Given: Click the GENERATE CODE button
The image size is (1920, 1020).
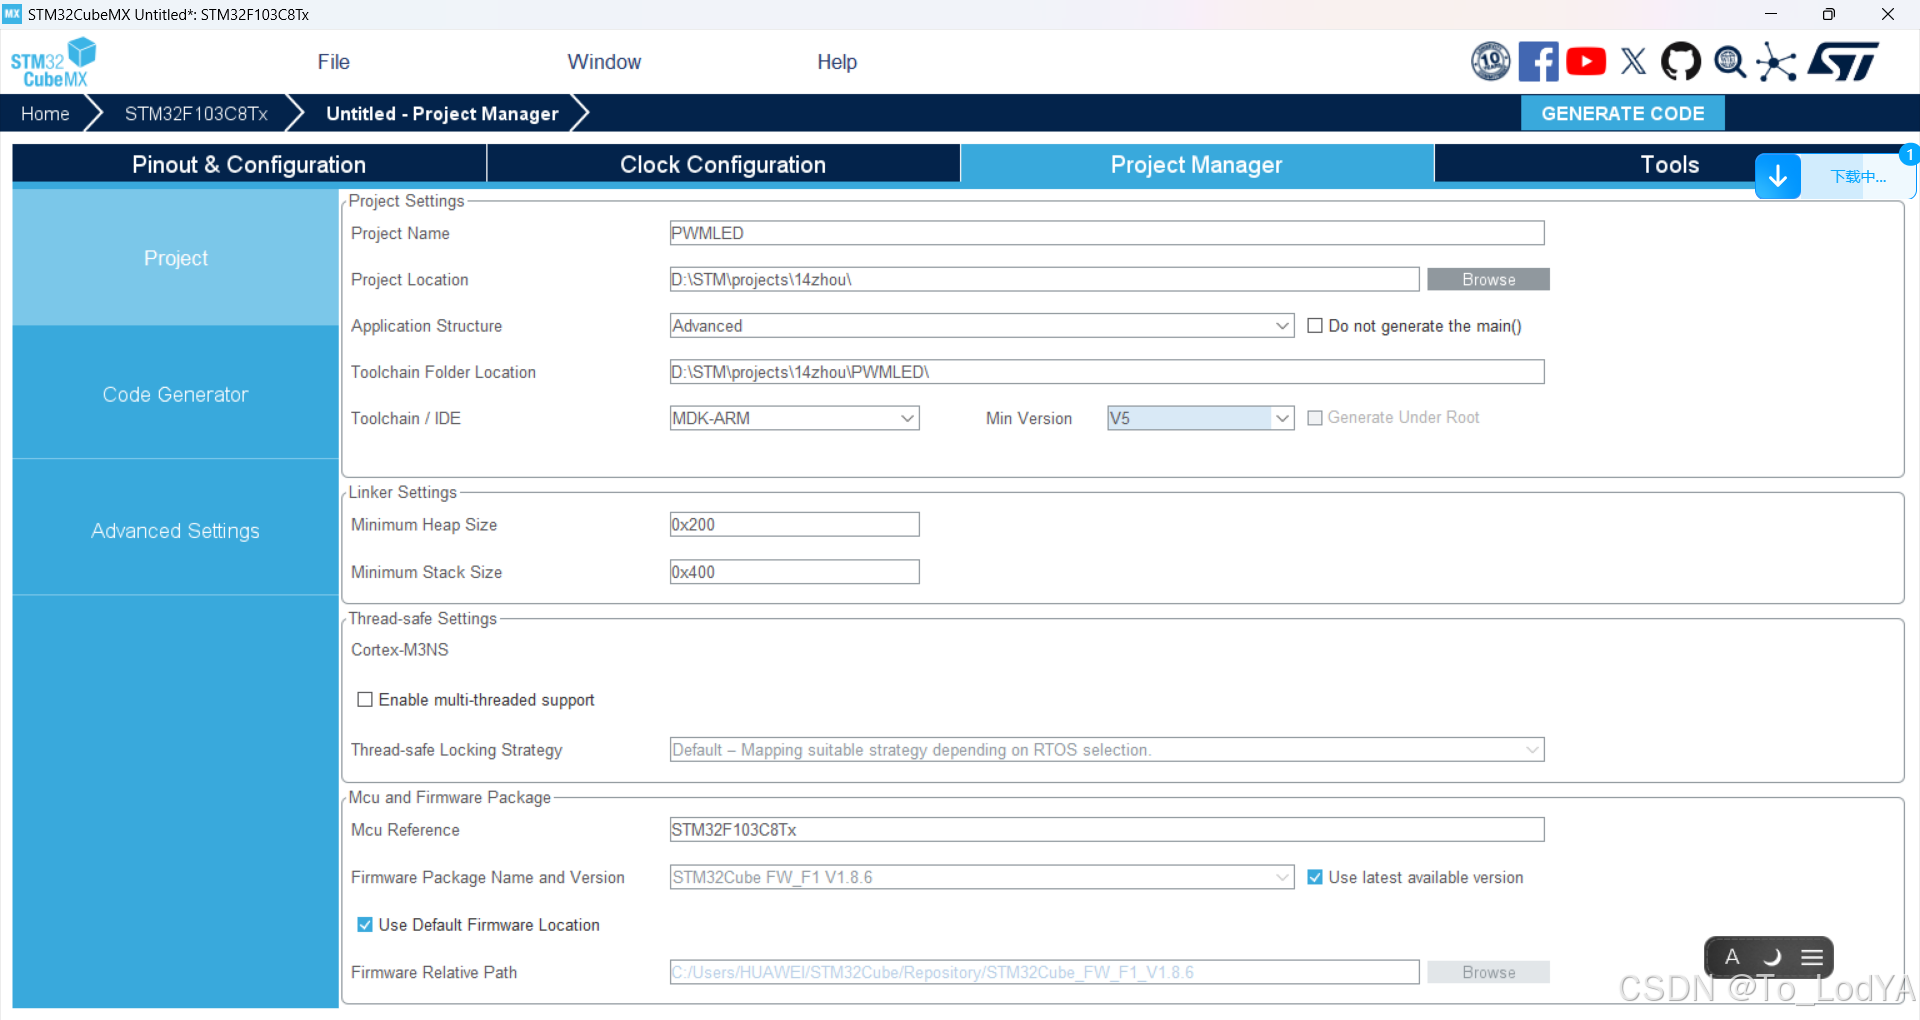Looking at the screenshot, I should (1623, 113).
